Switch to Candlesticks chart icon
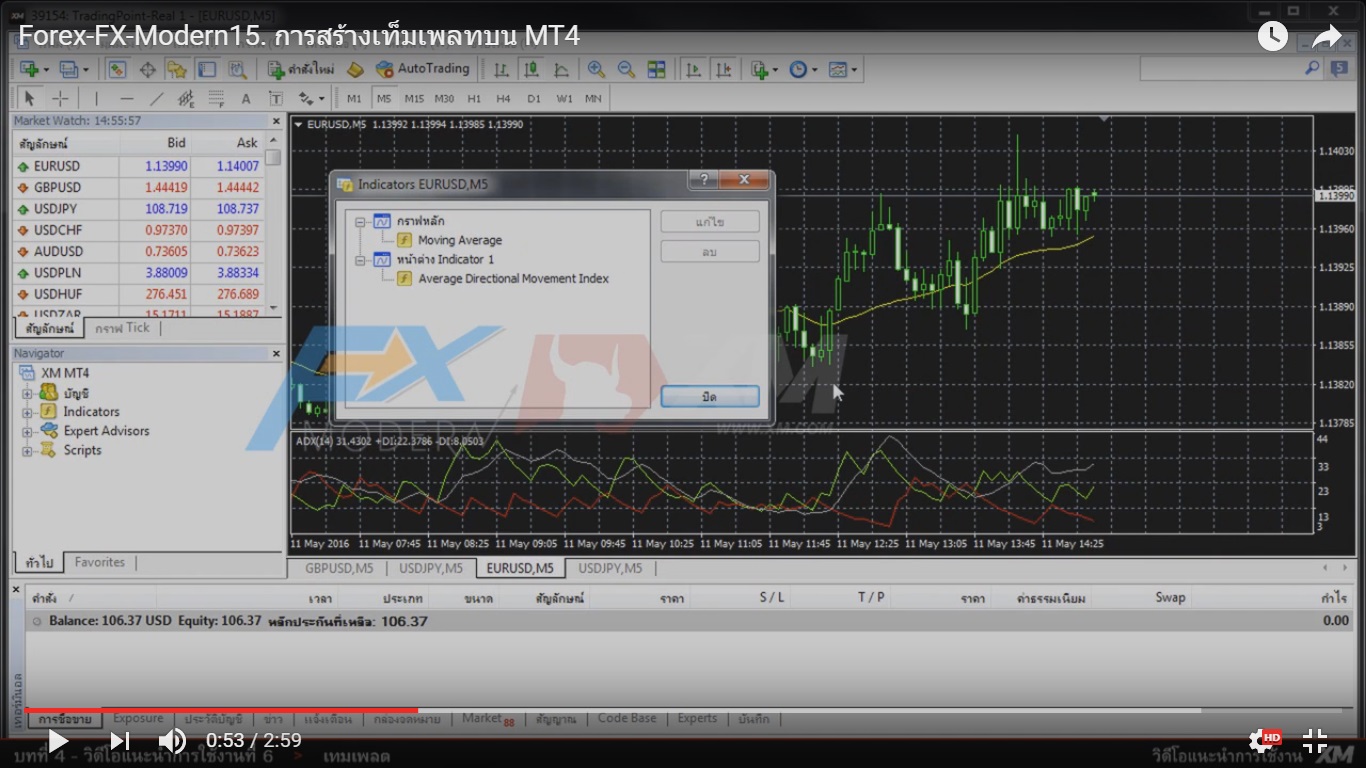 [531, 69]
